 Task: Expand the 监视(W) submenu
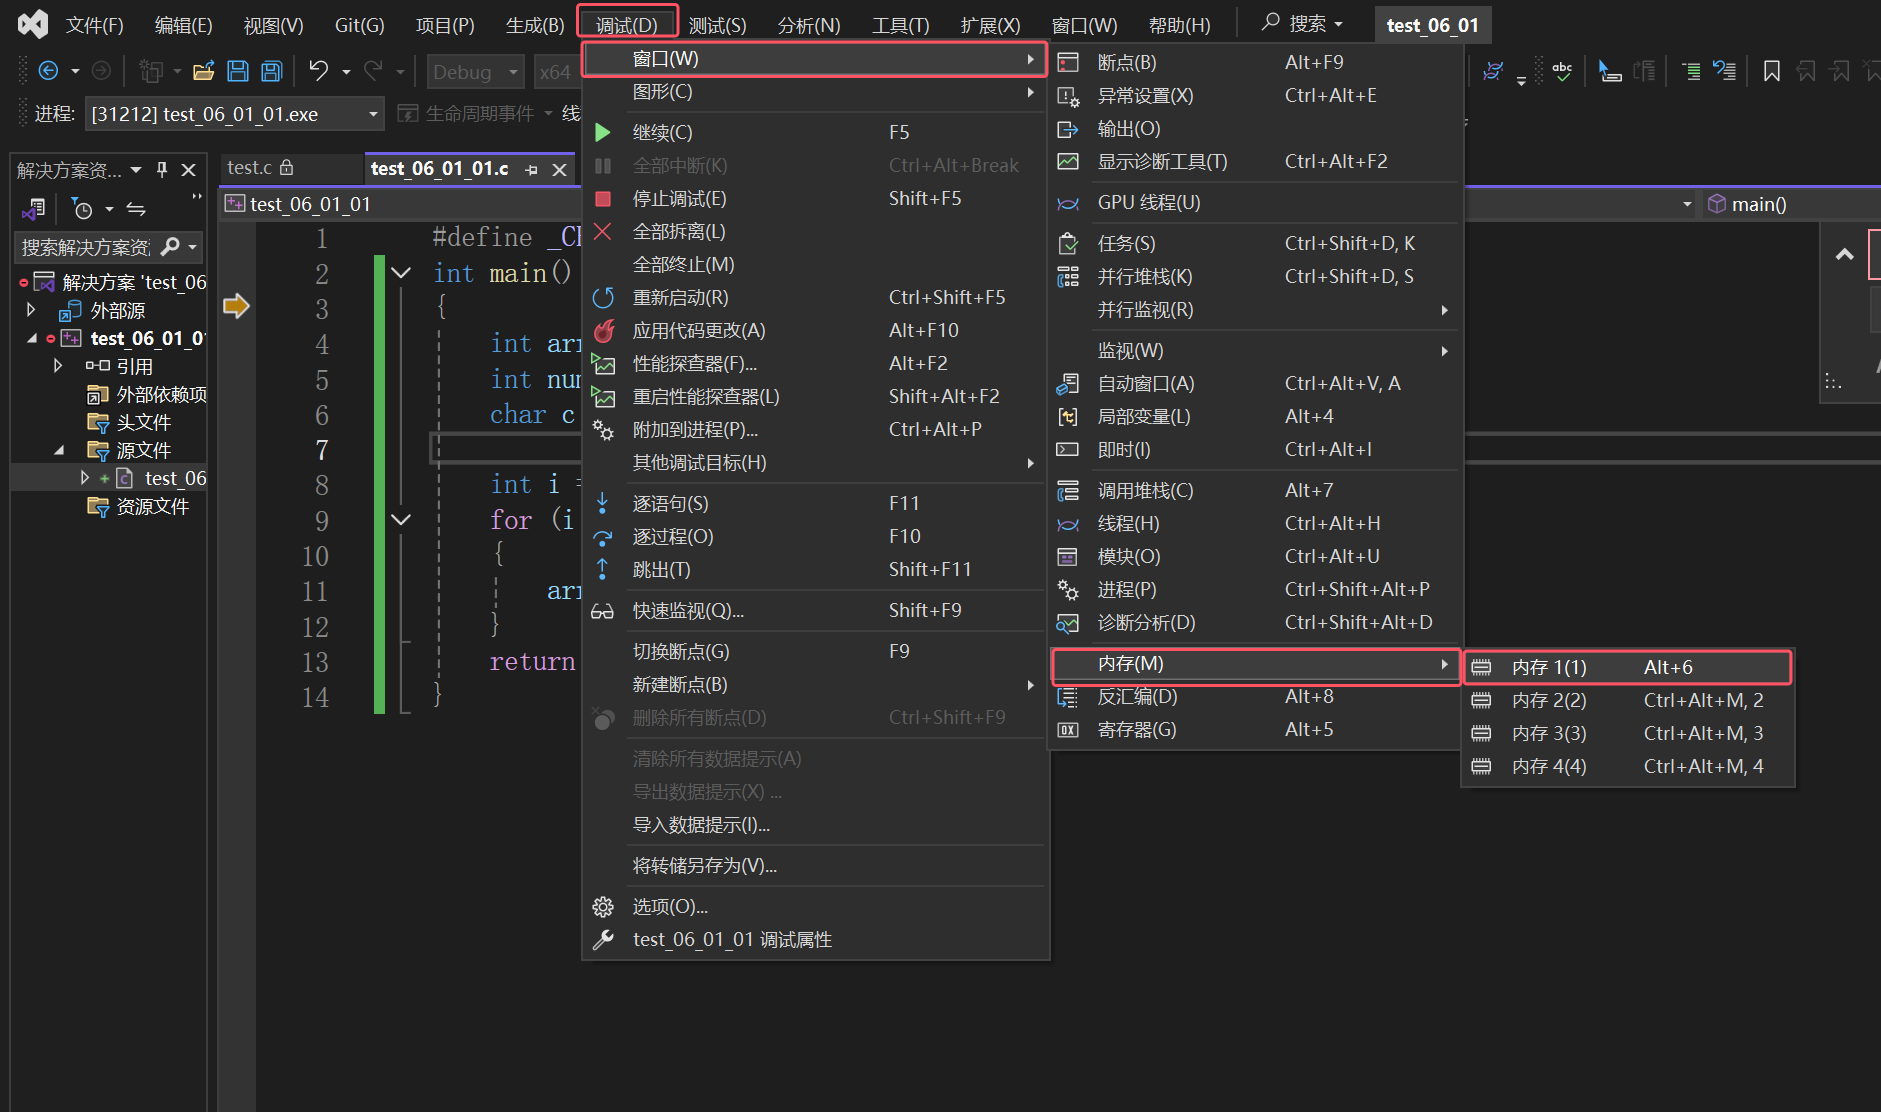point(1255,351)
